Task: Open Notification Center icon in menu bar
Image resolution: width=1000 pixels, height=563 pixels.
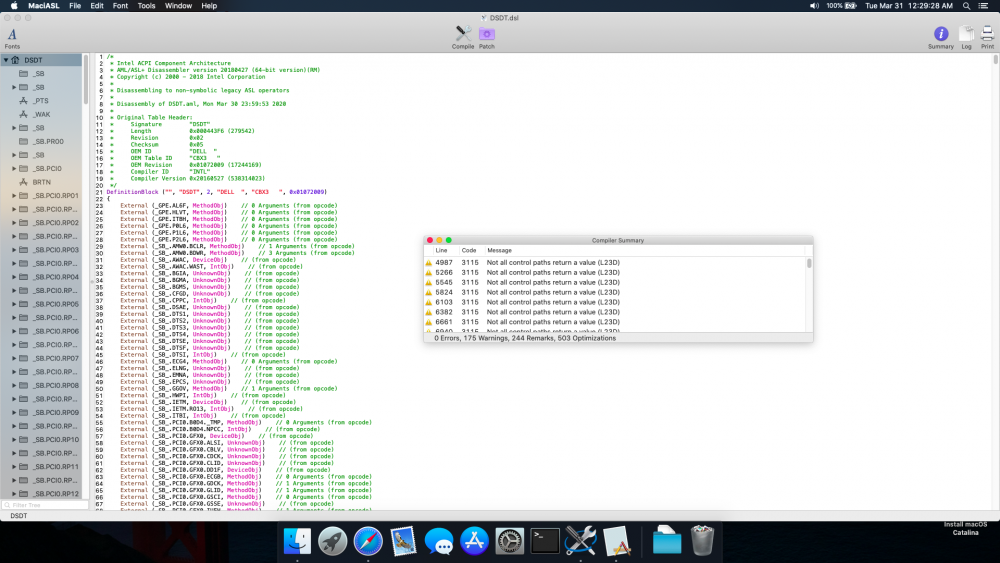Action: [x=983, y=6]
